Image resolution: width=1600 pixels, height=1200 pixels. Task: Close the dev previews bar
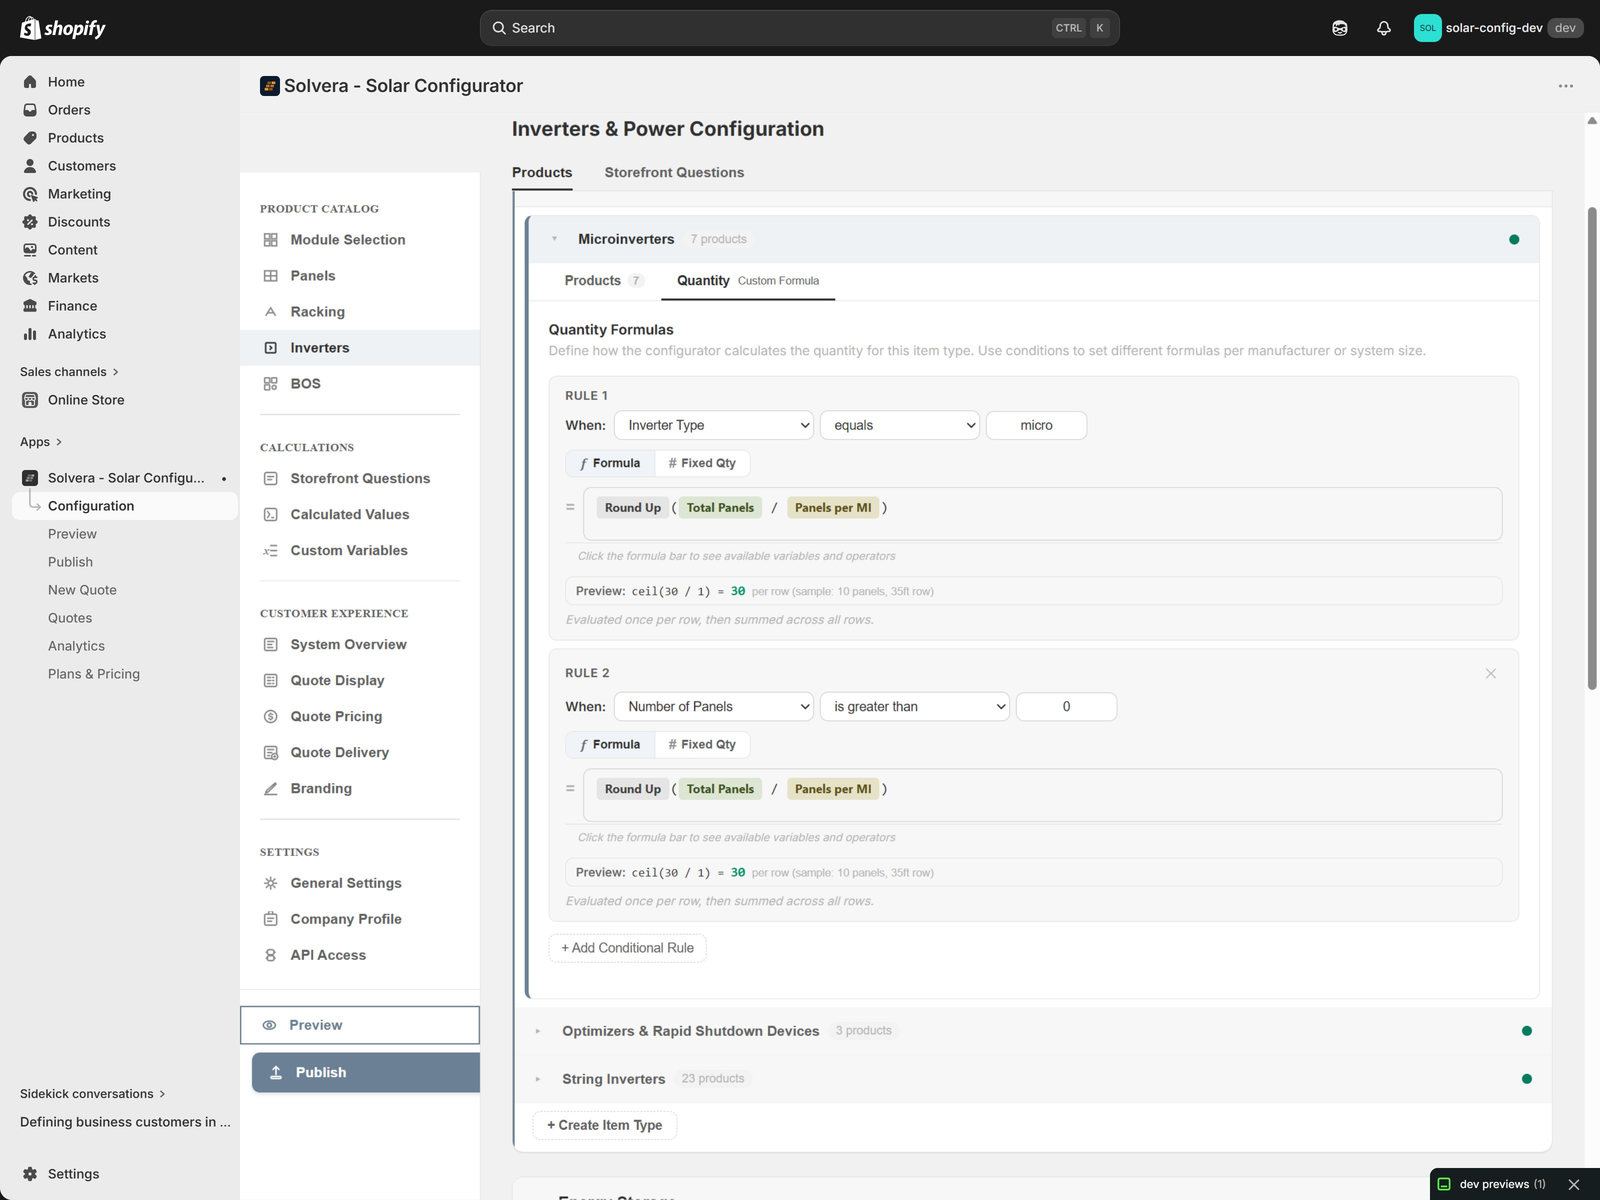point(1574,1184)
